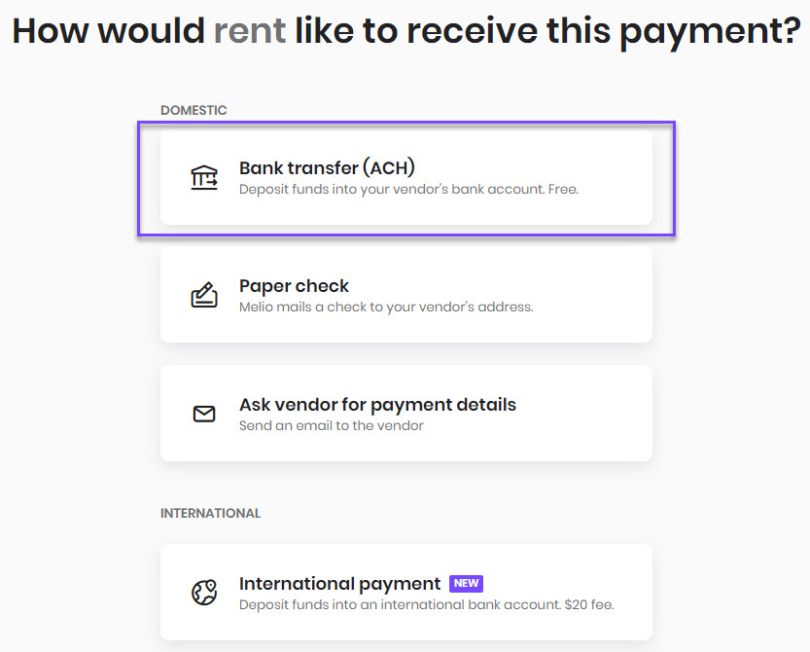Click the arrow on the bank transfer icon
This screenshot has width=810, height=652.
pos(210,184)
